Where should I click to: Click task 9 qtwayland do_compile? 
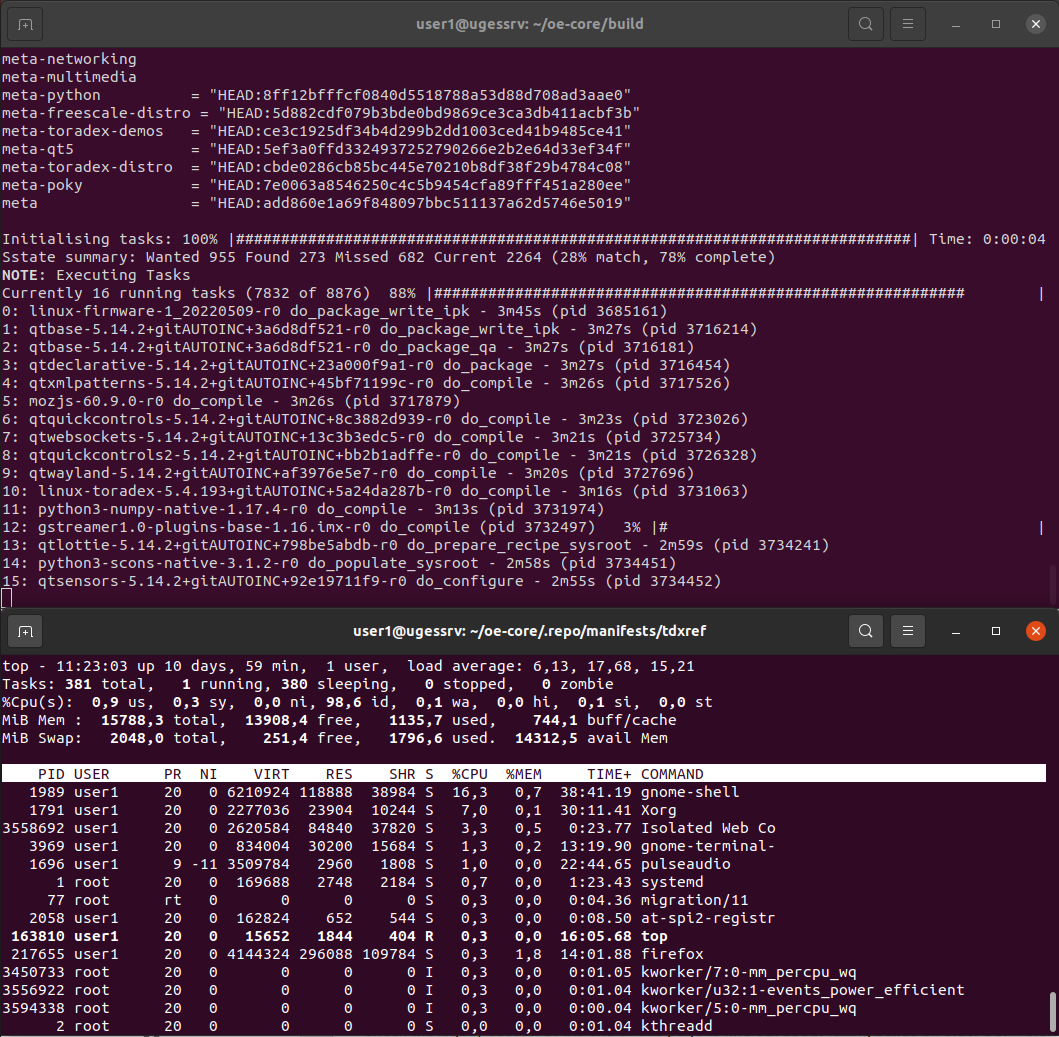tap(348, 474)
